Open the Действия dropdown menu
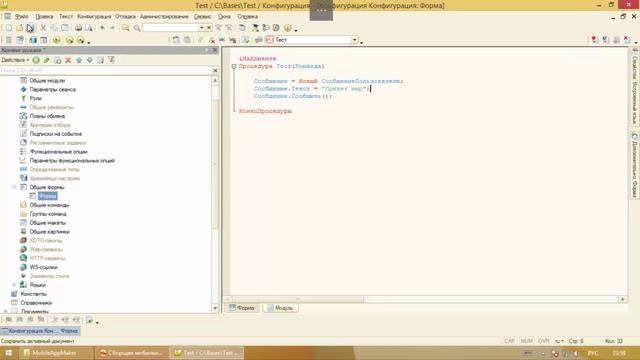The height and width of the screenshot is (360, 640). [15, 60]
